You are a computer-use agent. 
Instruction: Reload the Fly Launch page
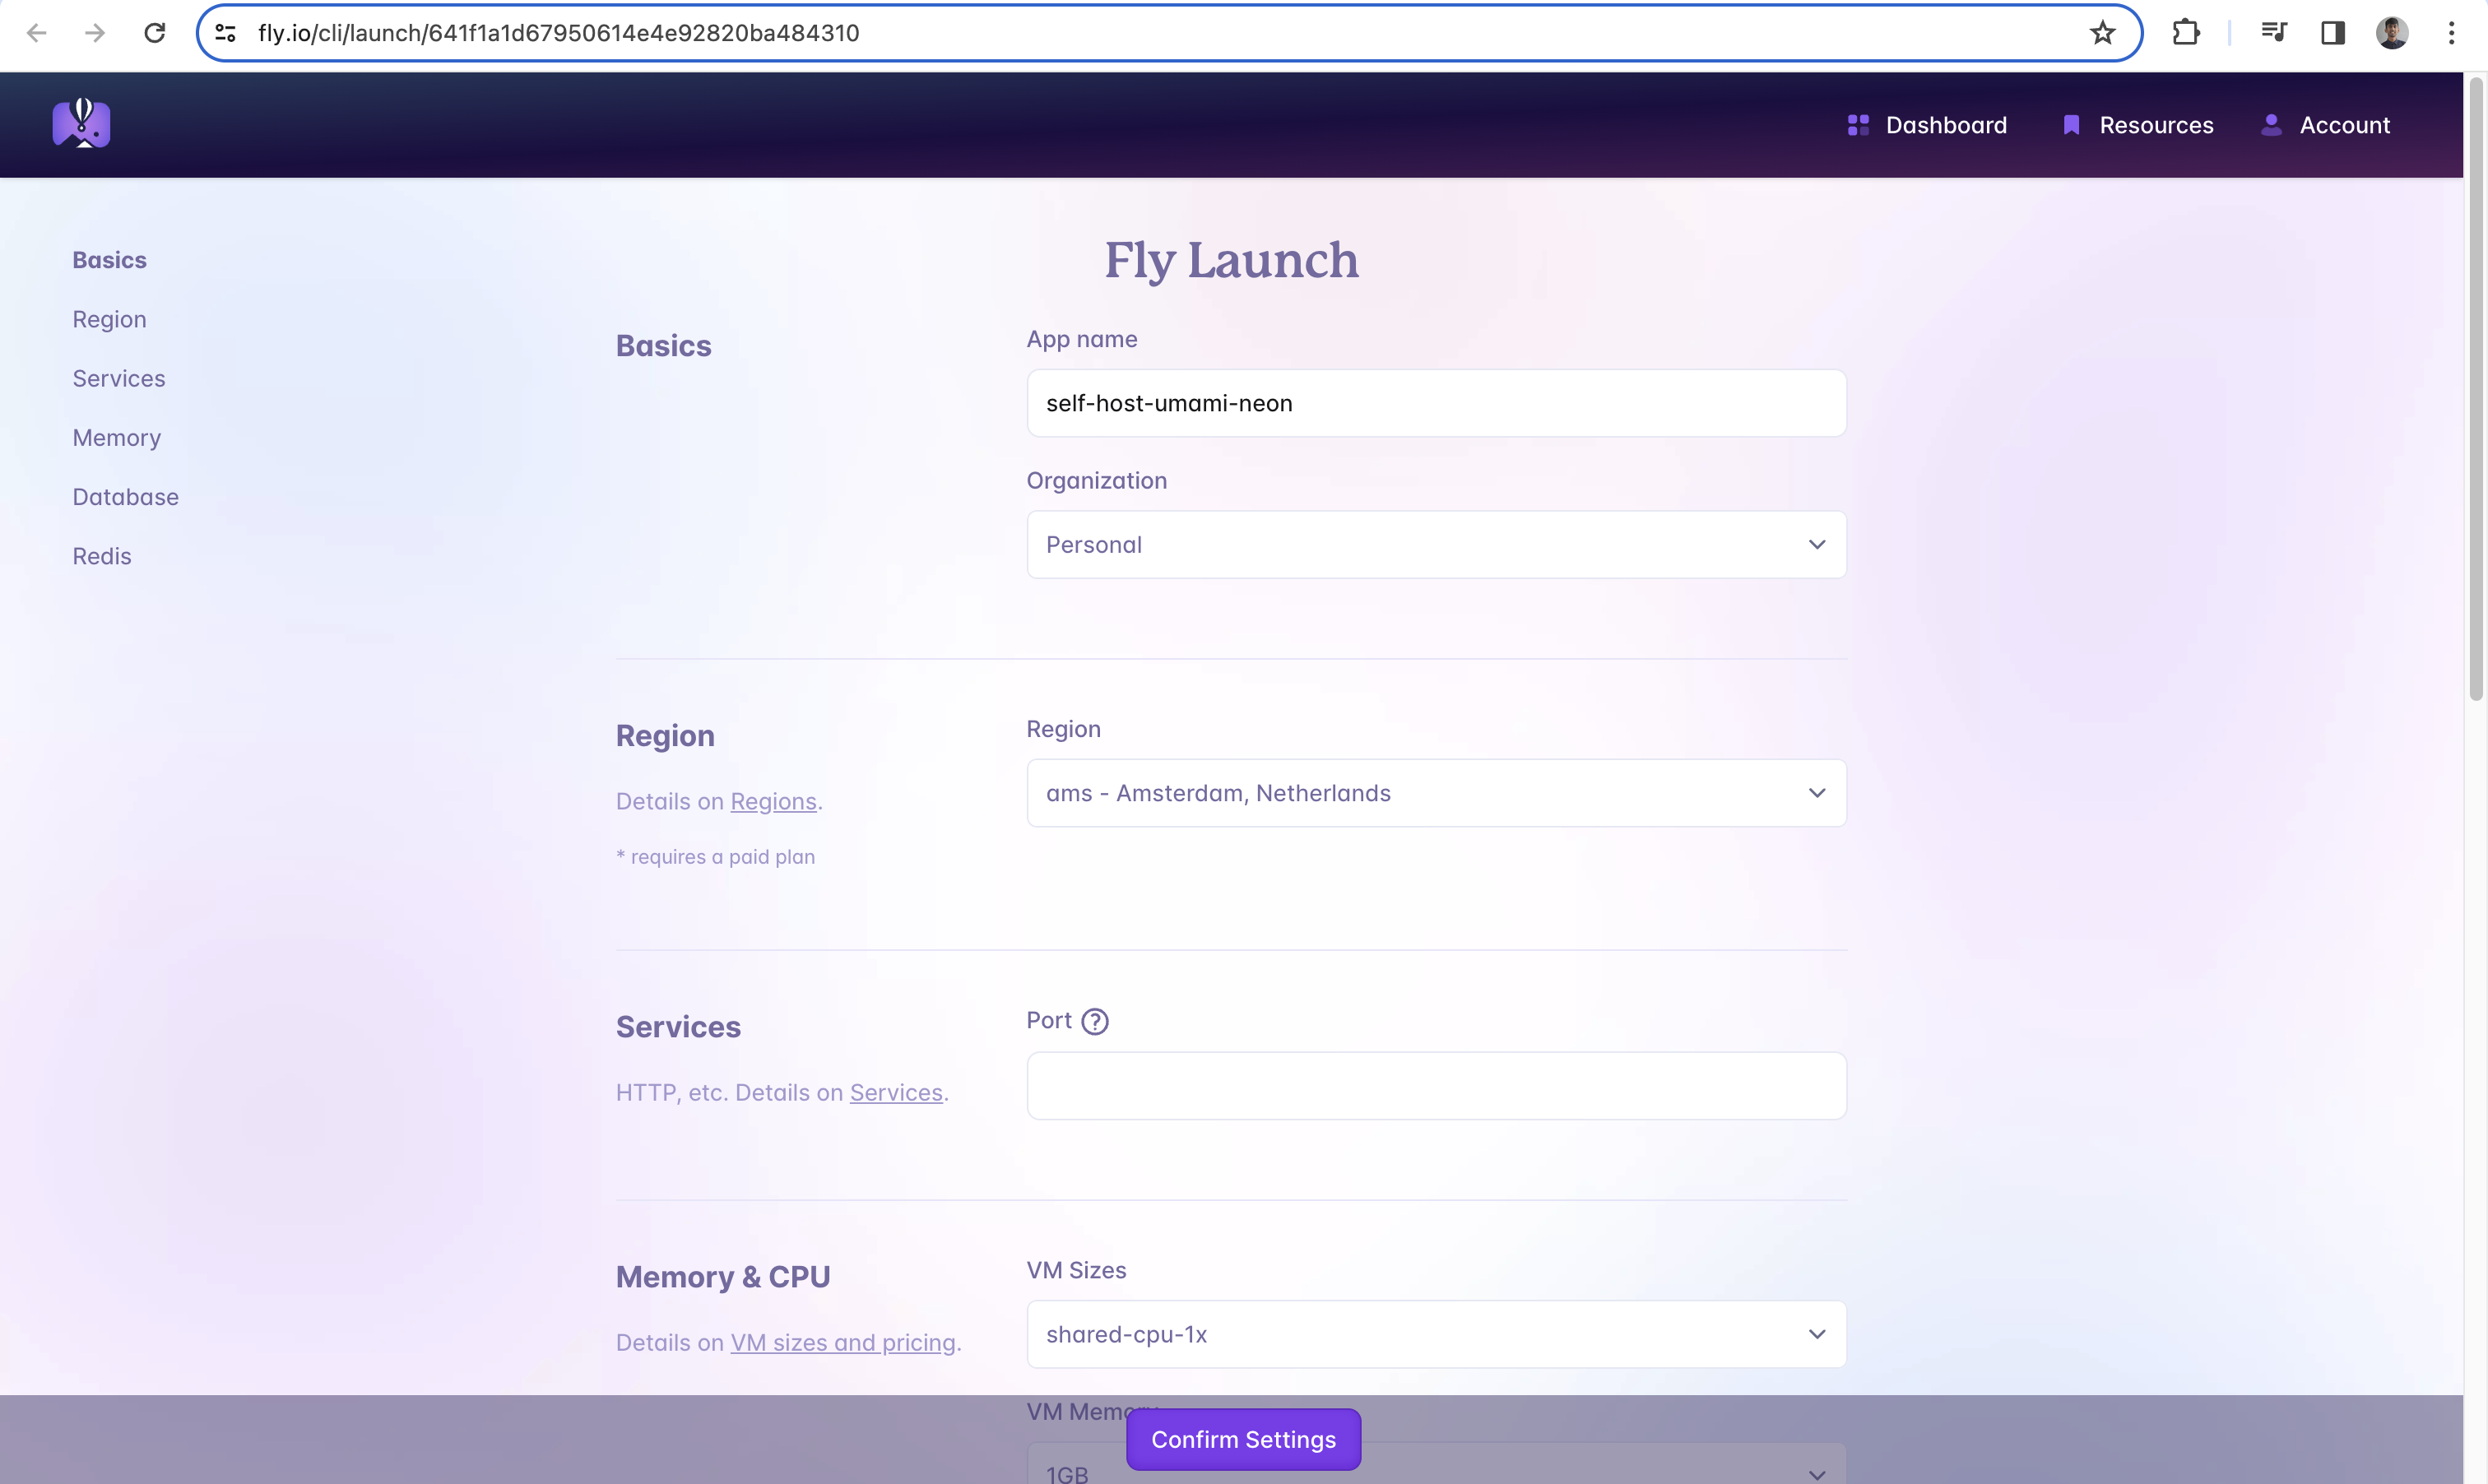155,33
